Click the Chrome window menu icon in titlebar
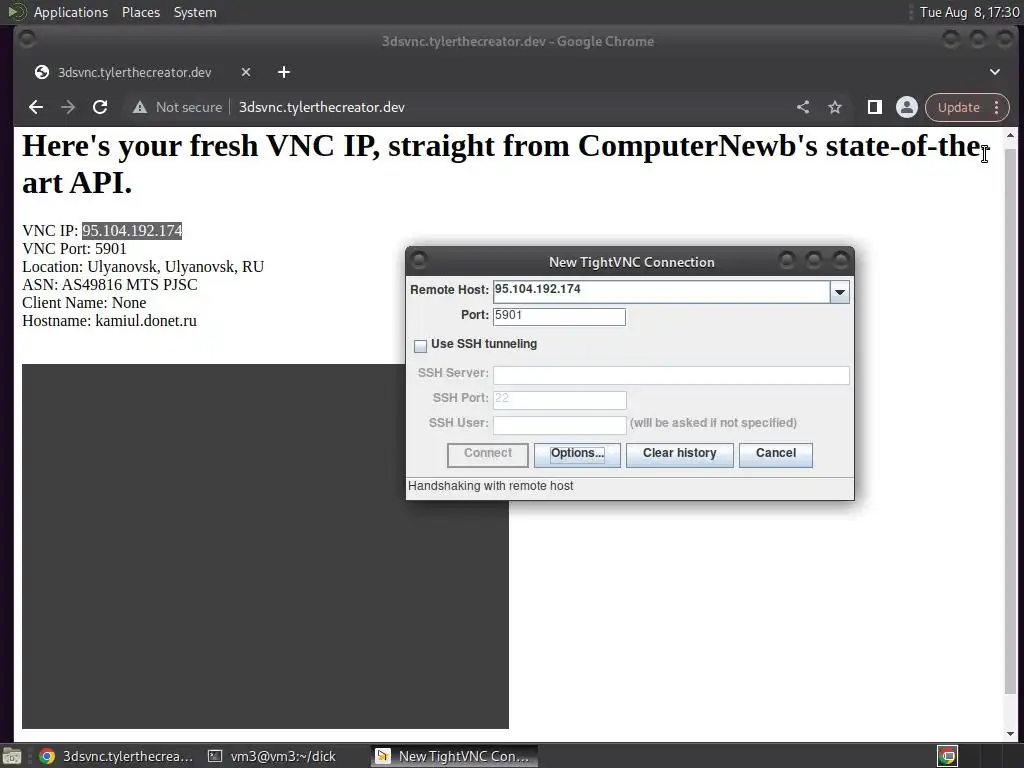The image size is (1024, 768). [x=27, y=40]
